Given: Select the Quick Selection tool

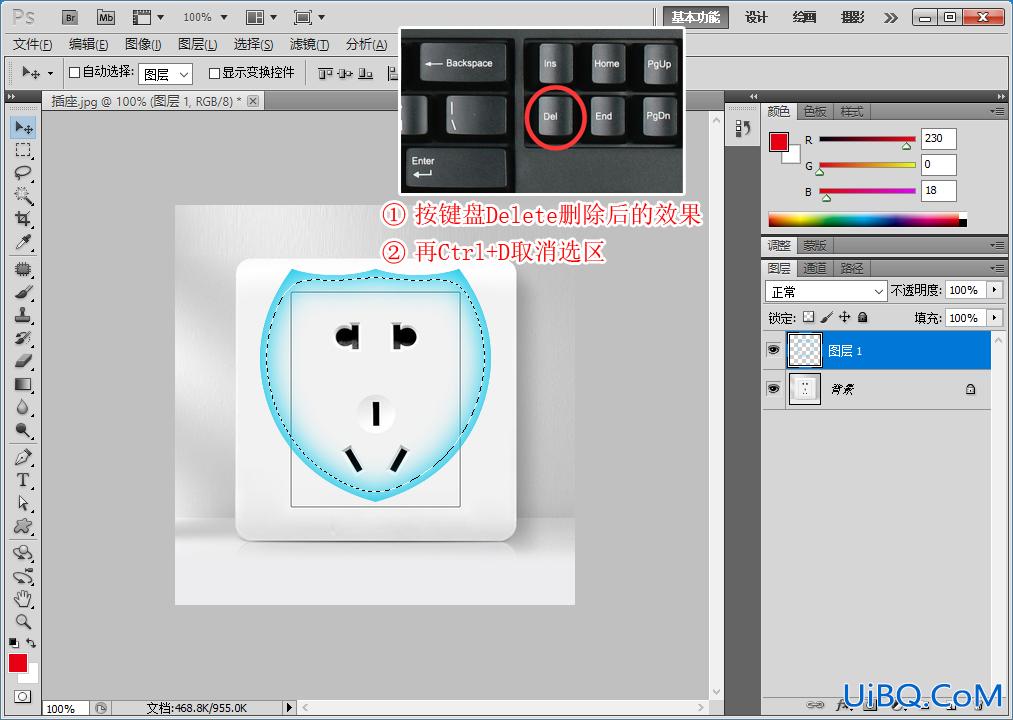Looking at the screenshot, I should coord(23,195).
